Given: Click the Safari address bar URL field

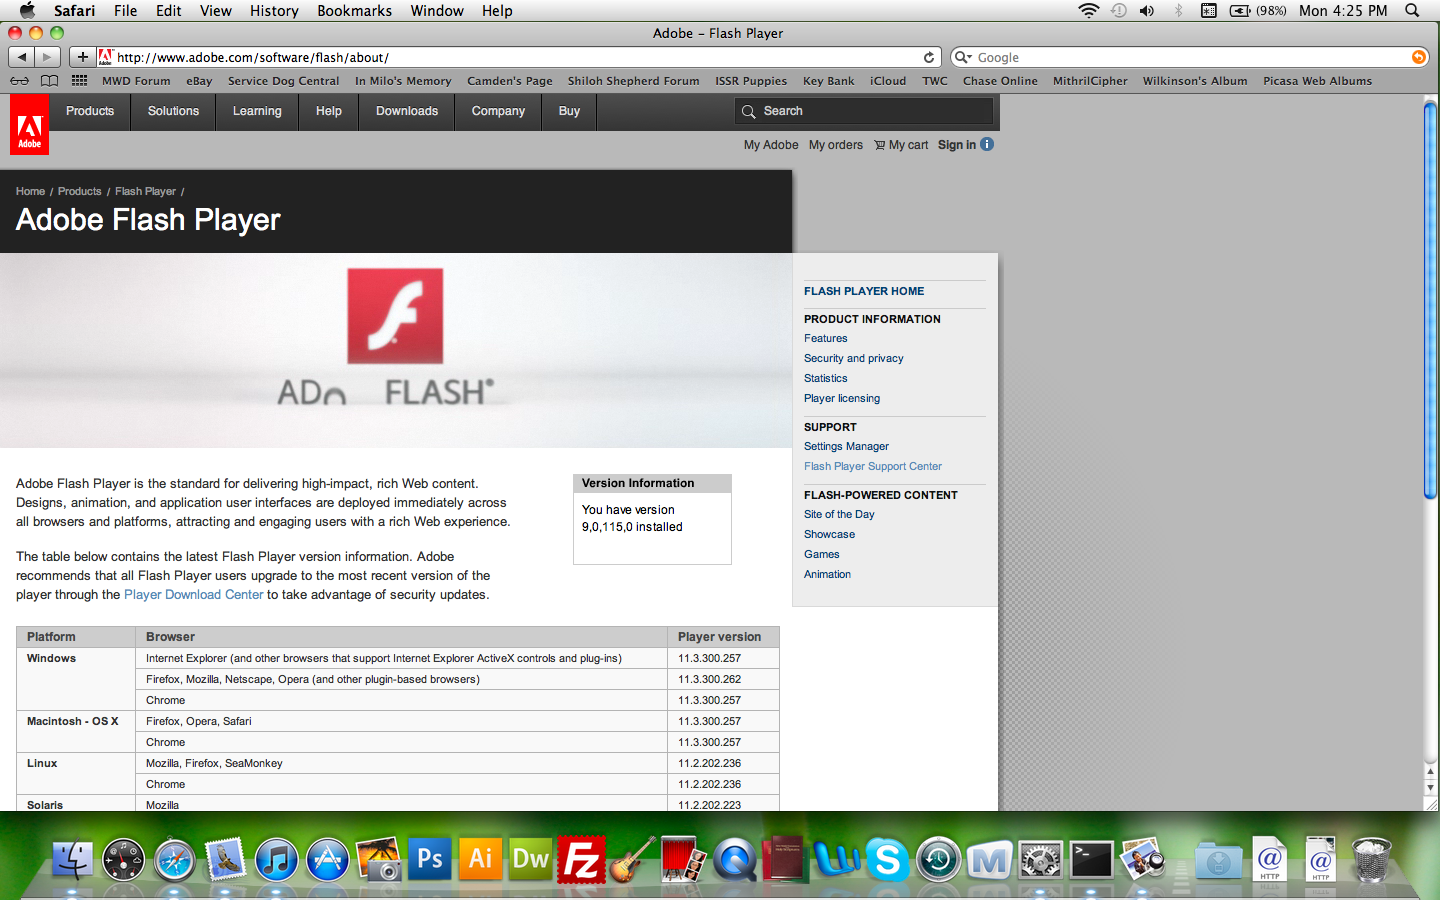Looking at the screenshot, I should click(x=520, y=57).
